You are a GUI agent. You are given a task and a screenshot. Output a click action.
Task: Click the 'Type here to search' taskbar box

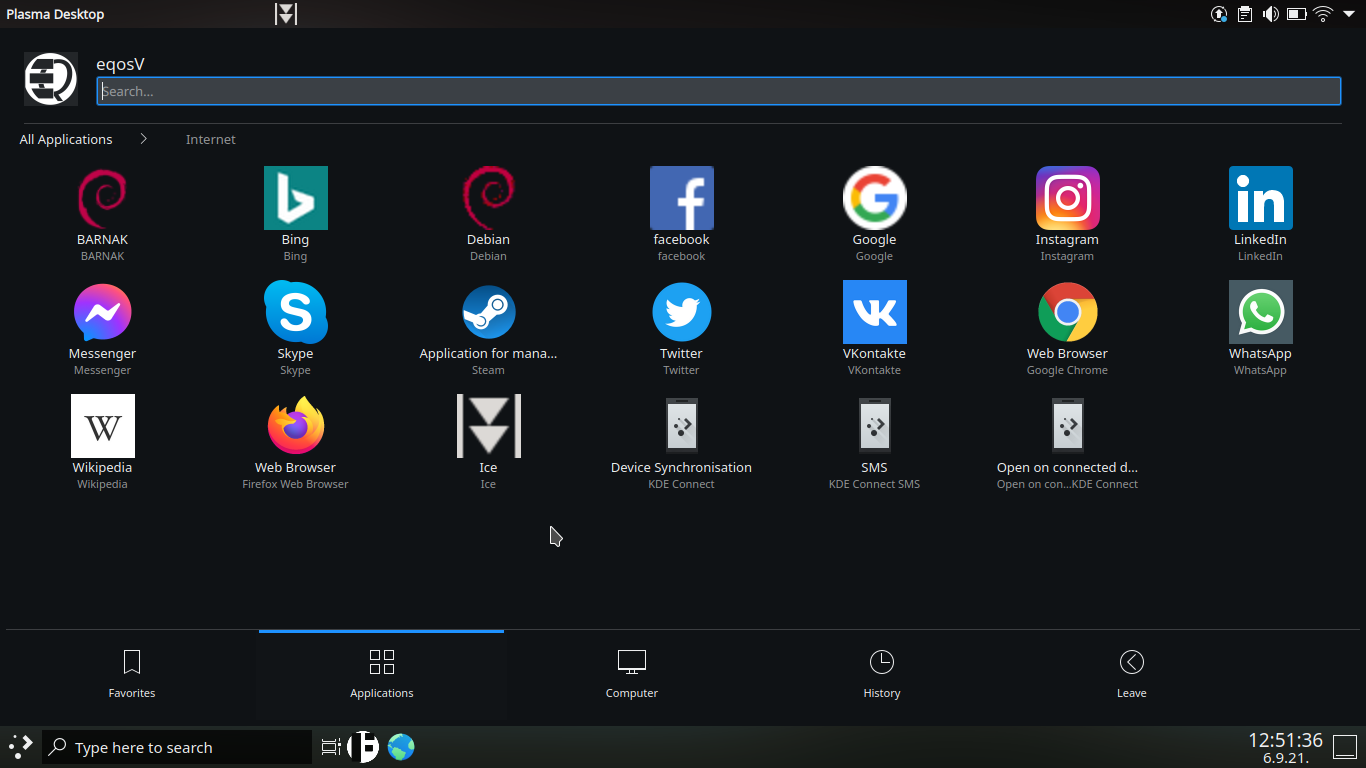pos(177,747)
